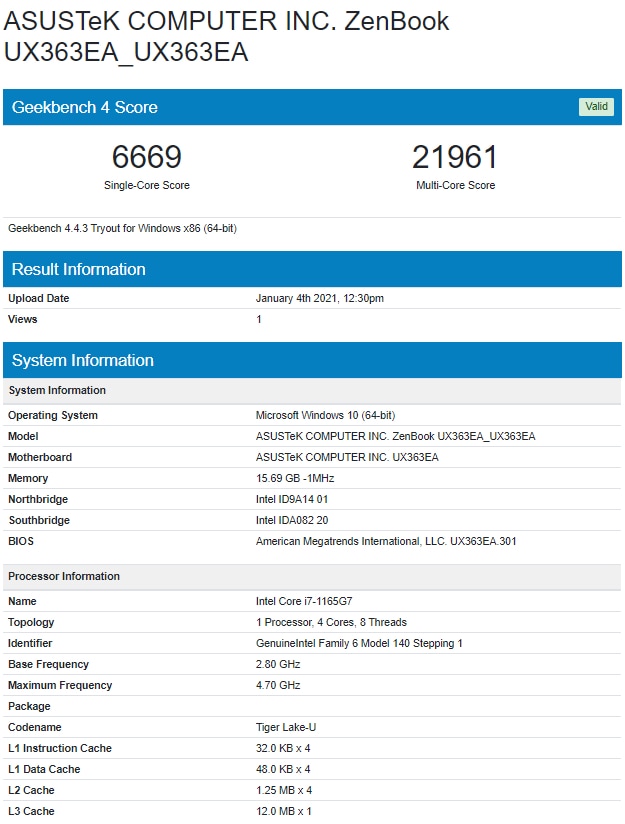Click the L3 Cache label

point(31,811)
